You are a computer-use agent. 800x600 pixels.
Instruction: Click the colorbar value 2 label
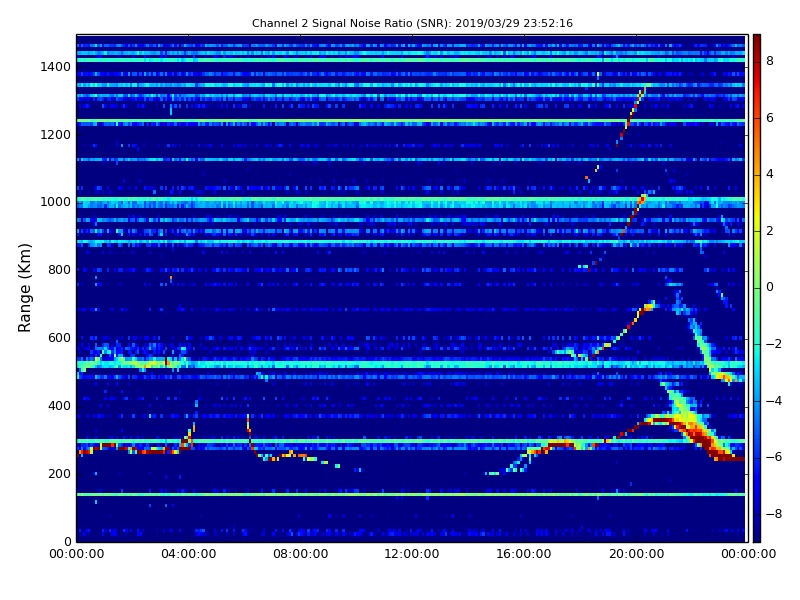(770, 231)
